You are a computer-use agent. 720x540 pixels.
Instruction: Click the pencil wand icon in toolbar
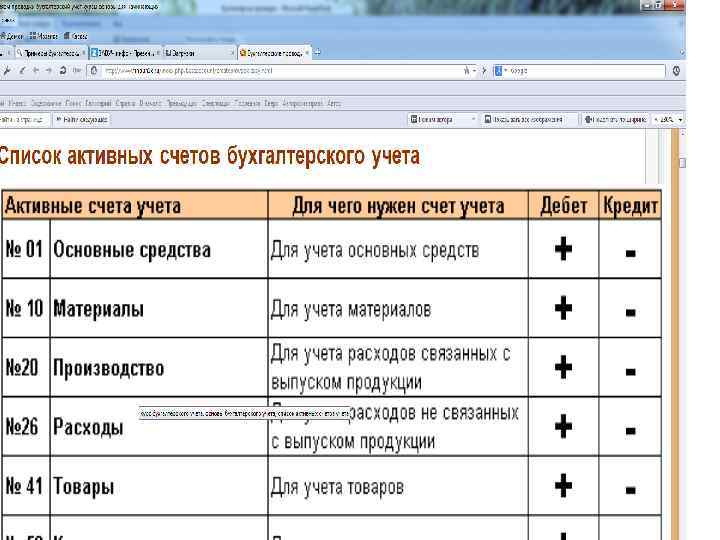(22, 71)
